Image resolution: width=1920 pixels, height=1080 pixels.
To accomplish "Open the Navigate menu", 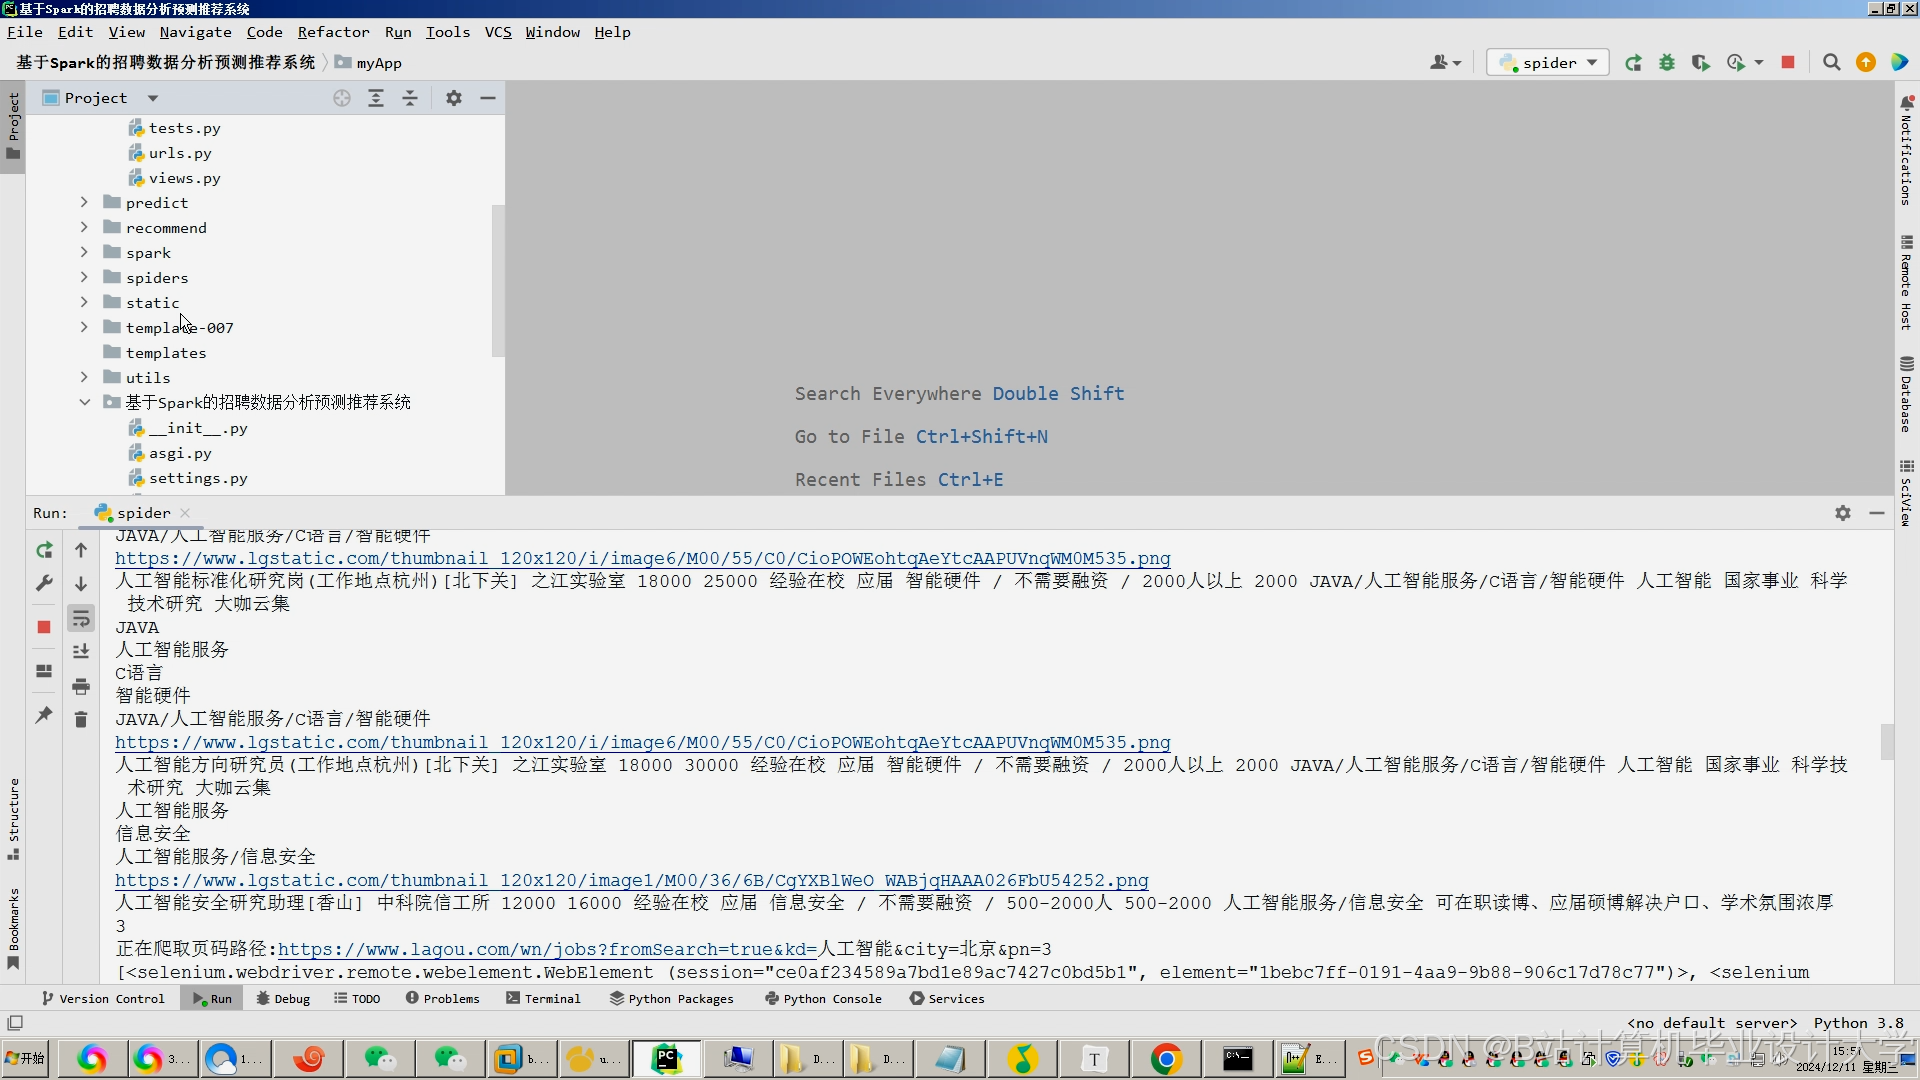I will coord(195,31).
